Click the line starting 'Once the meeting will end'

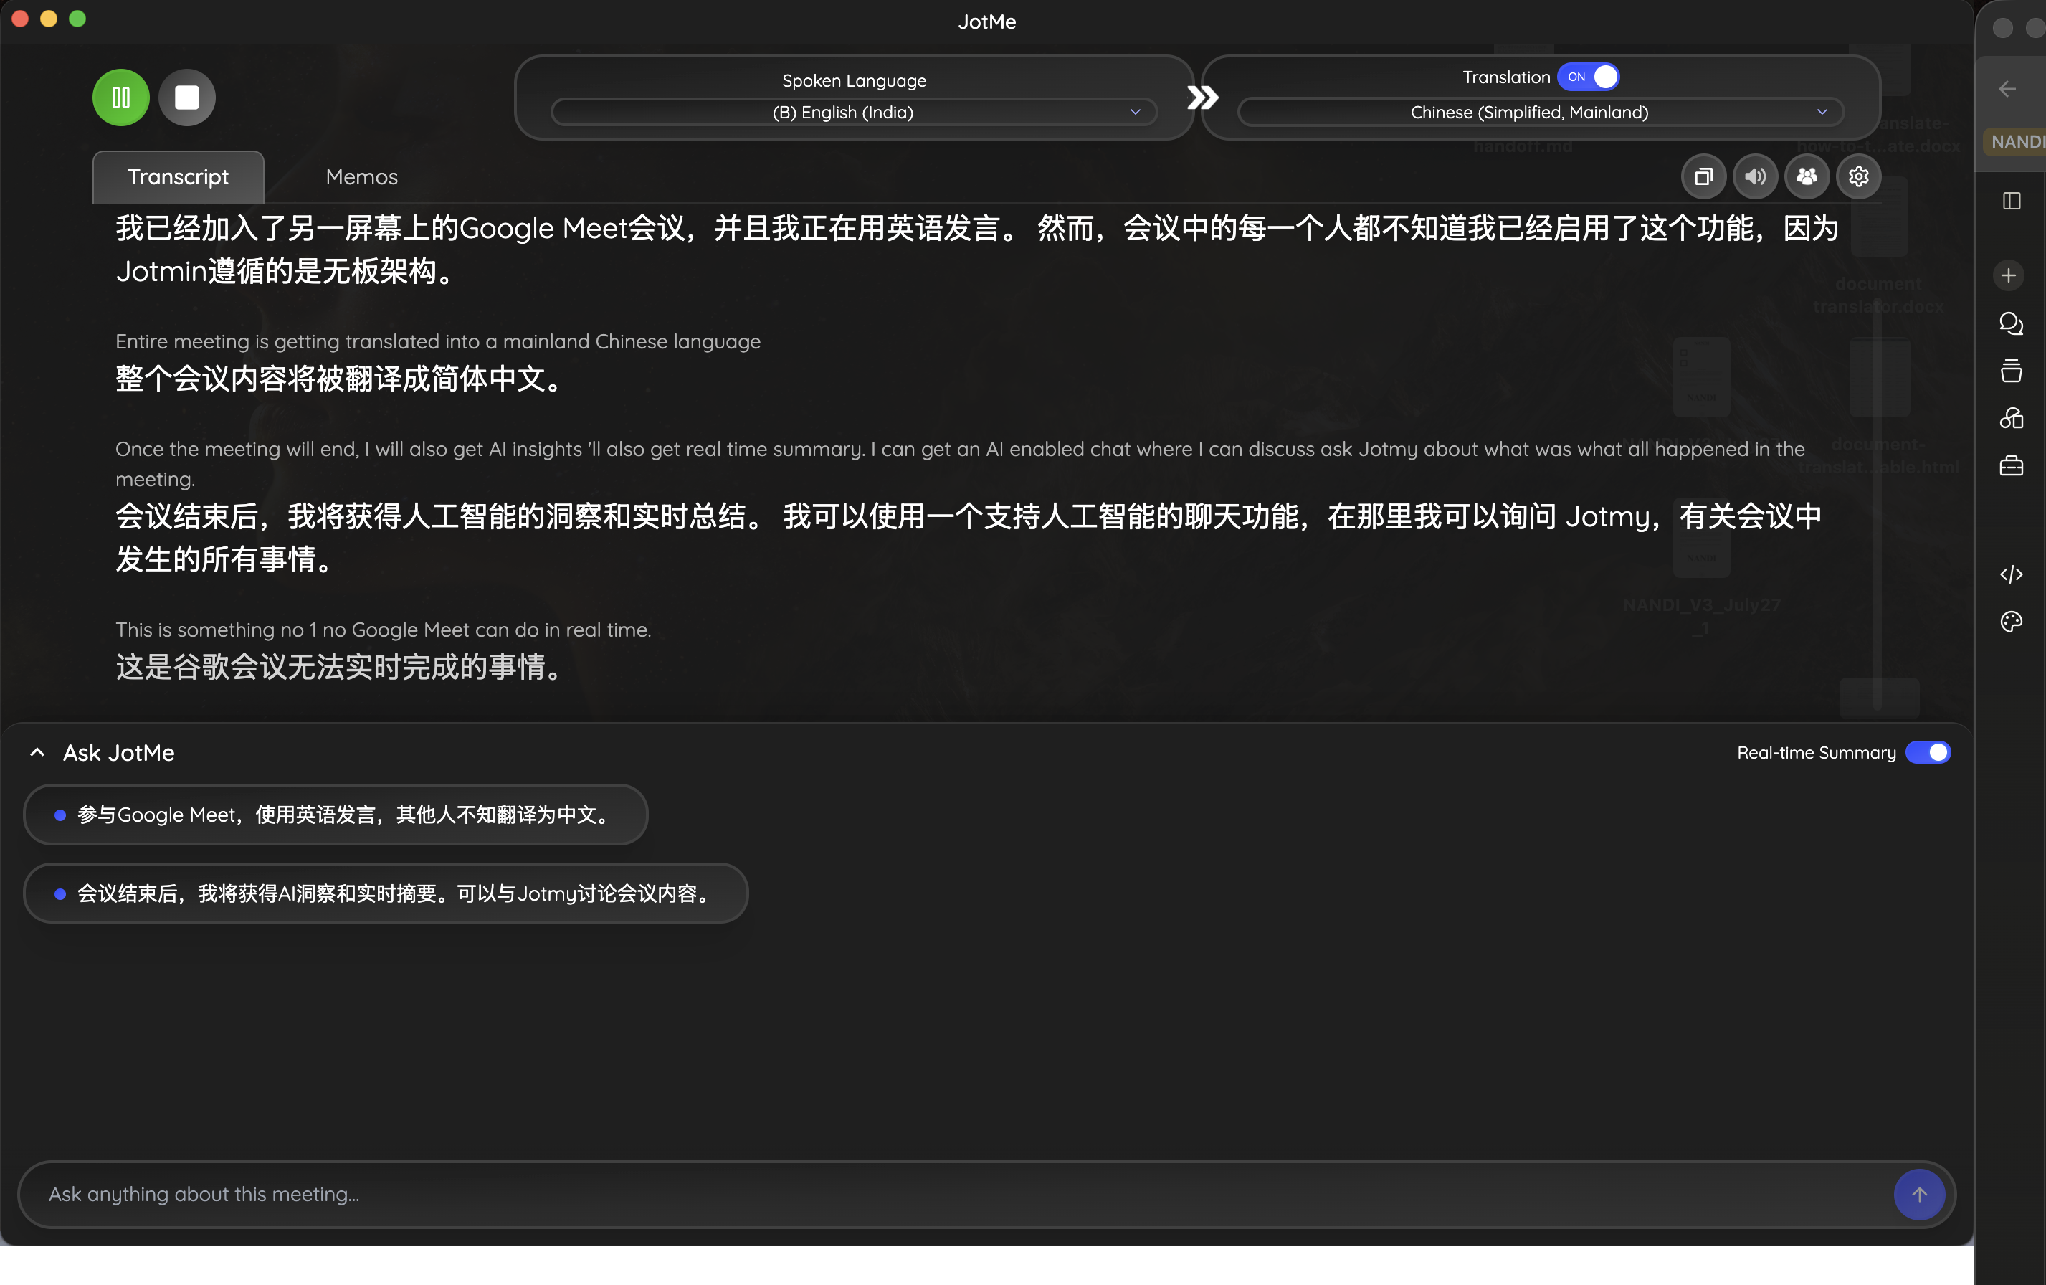[x=960, y=464]
